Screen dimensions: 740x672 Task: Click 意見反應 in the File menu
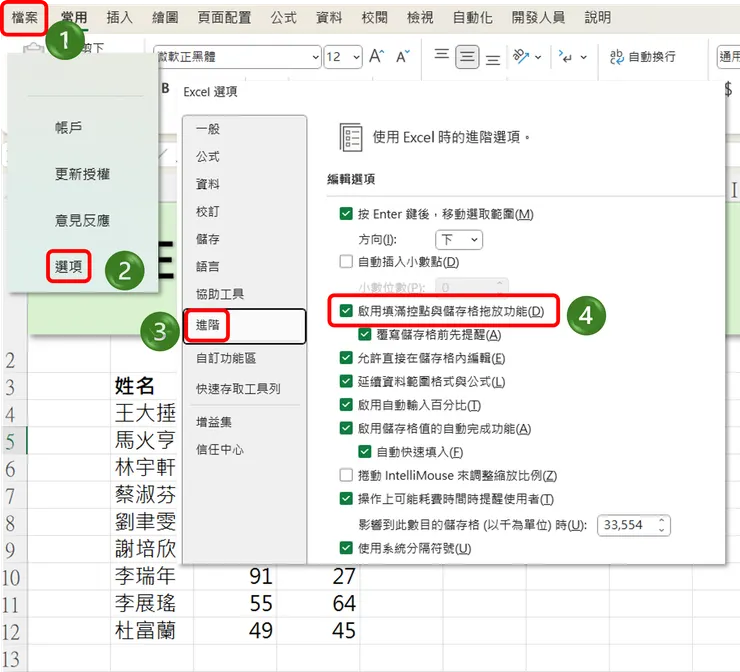tap(83, 220)
